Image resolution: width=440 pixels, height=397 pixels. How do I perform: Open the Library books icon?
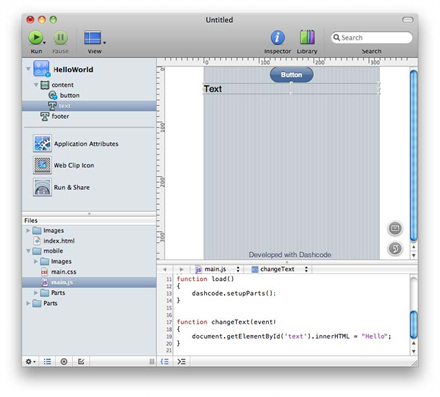(307, 37)
